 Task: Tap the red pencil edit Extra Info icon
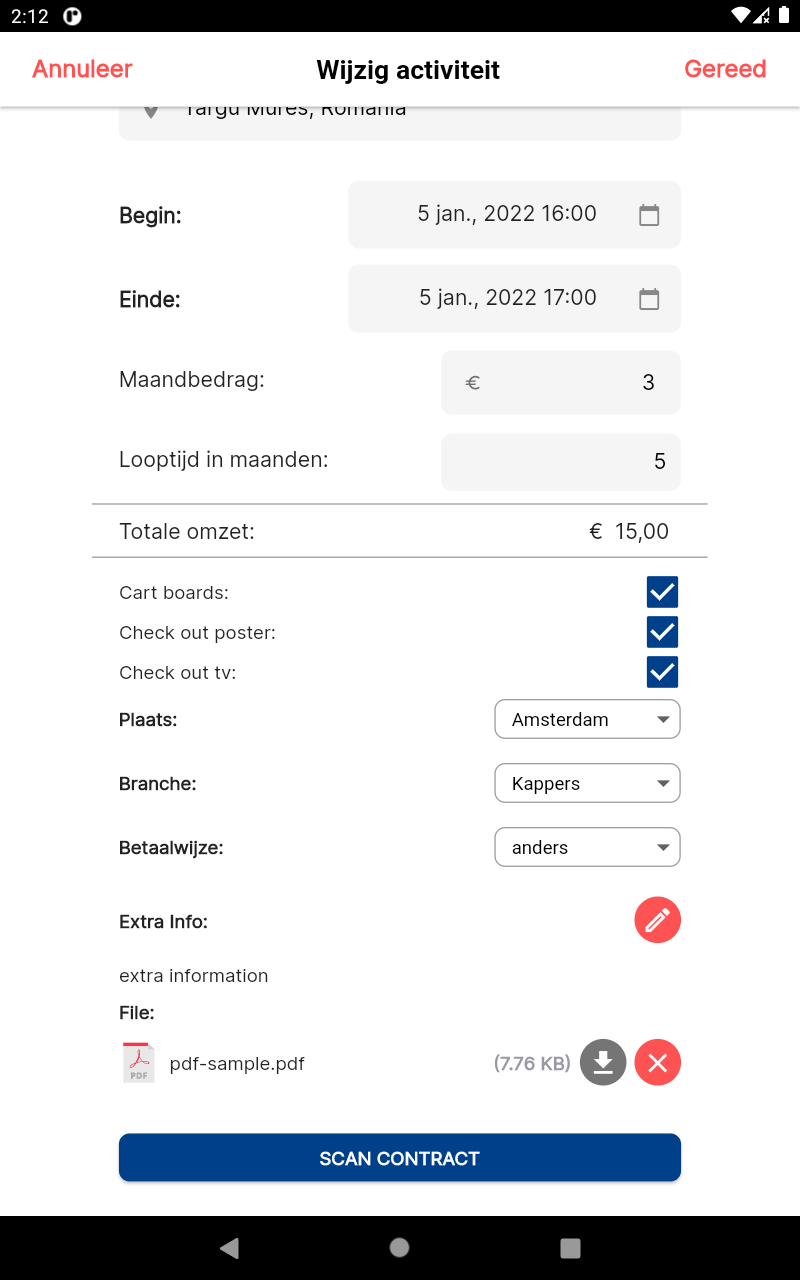[x=657, y=920]
